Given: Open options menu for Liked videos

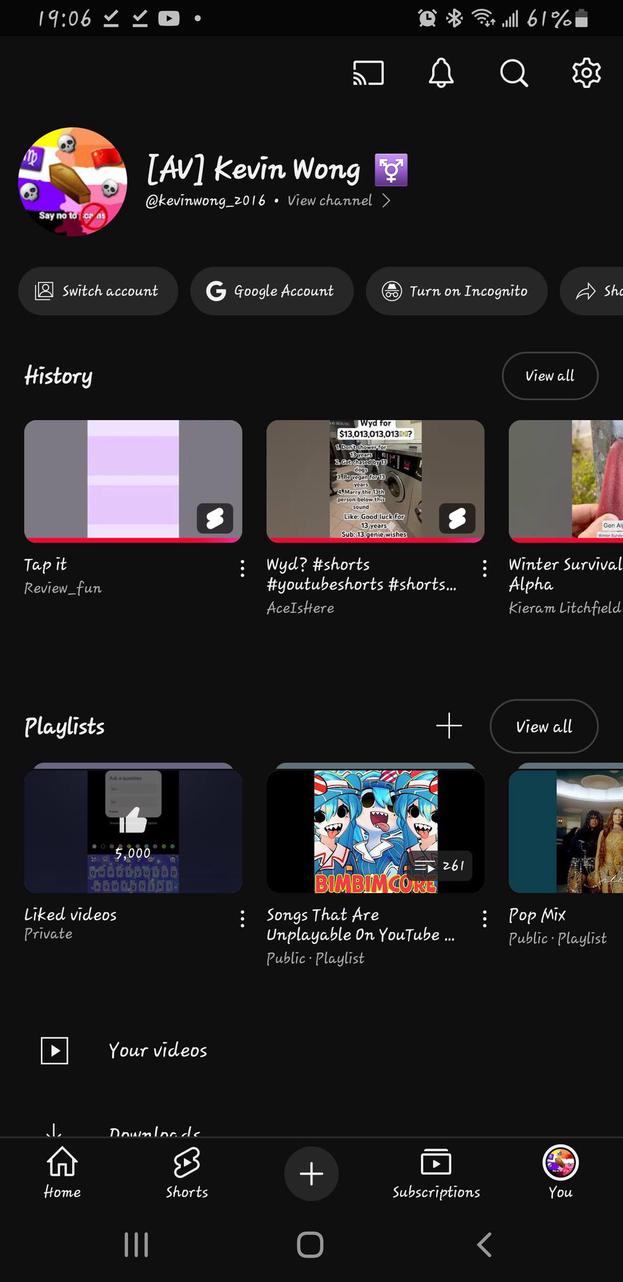Looking at the screenshot, I should coord(242,918).
